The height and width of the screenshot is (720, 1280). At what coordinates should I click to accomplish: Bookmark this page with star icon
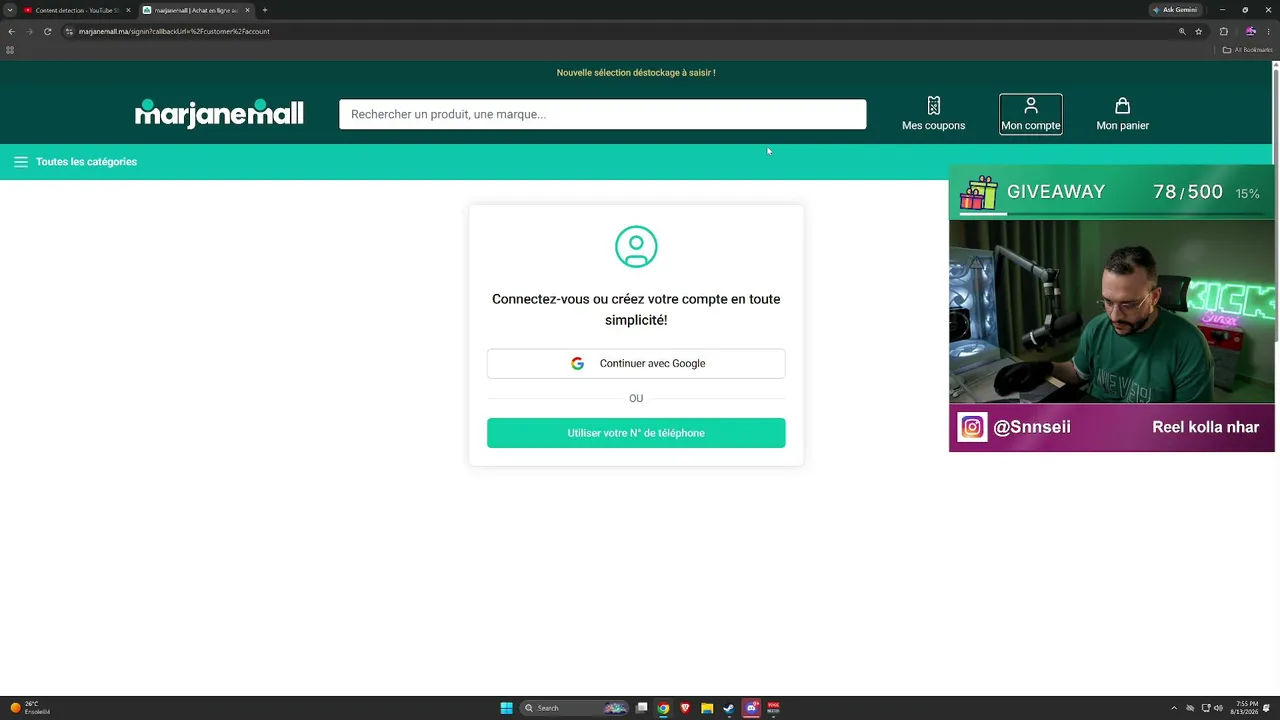(x=1198, y=31)
